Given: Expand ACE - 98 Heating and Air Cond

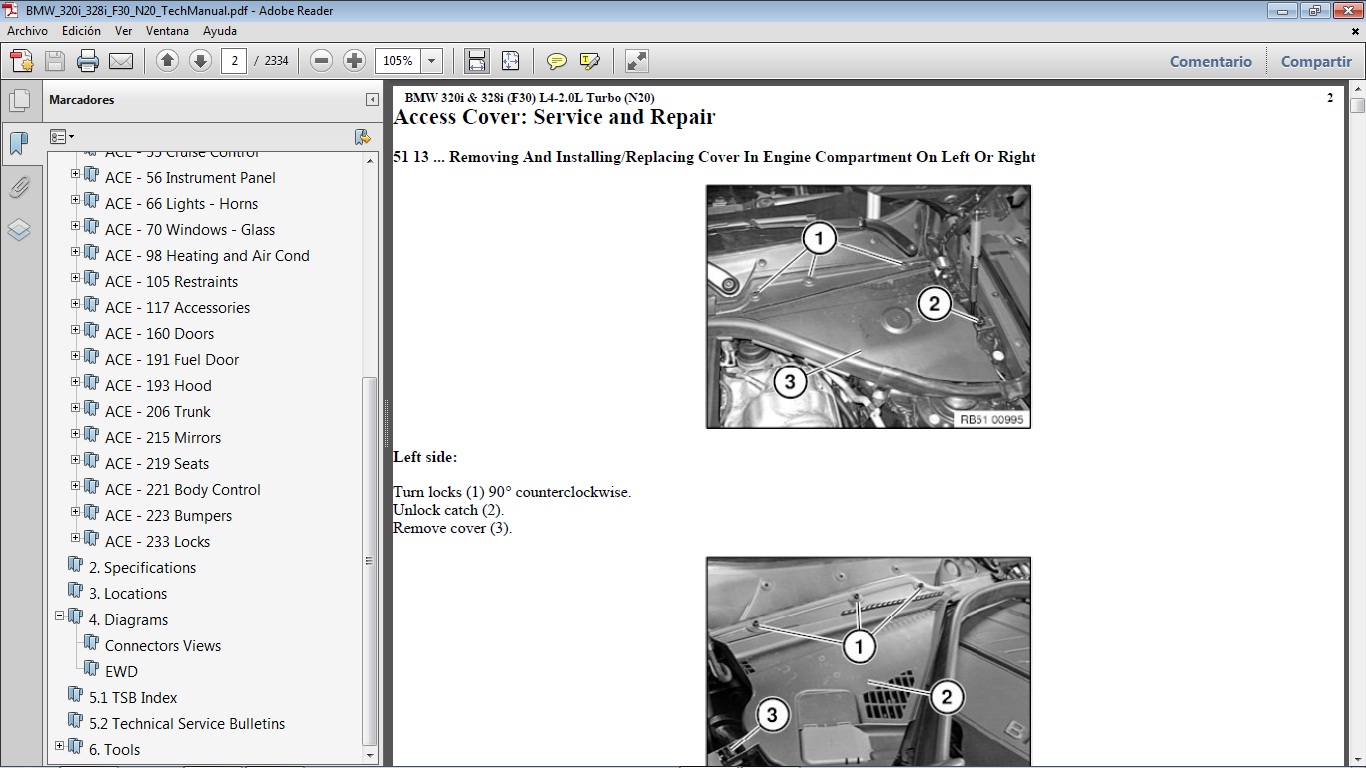Looking at the screenshot, I should [75, 252].
